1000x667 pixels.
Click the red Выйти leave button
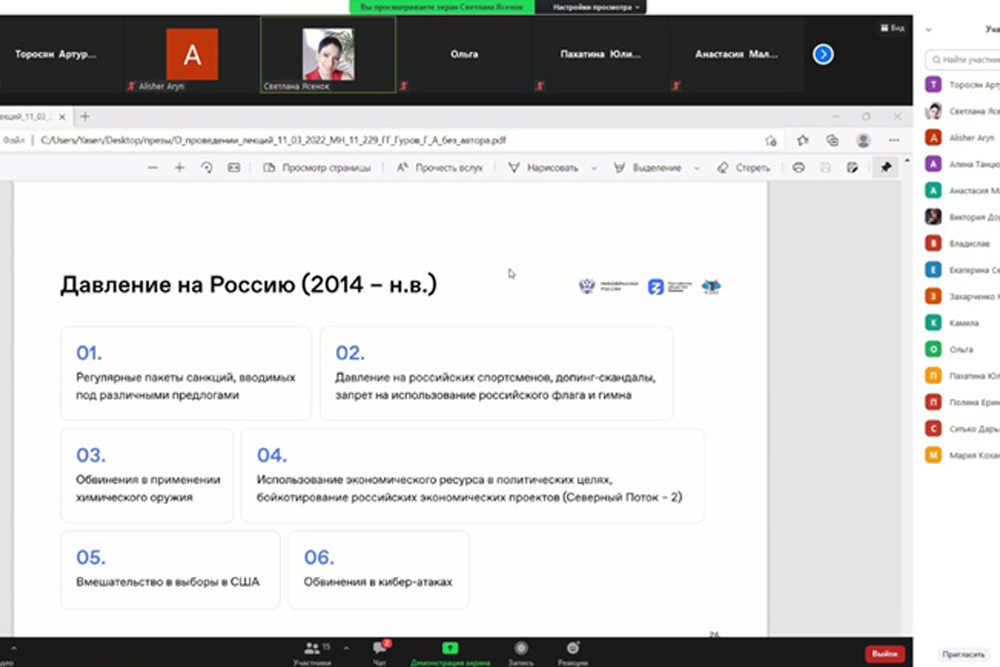884,653
